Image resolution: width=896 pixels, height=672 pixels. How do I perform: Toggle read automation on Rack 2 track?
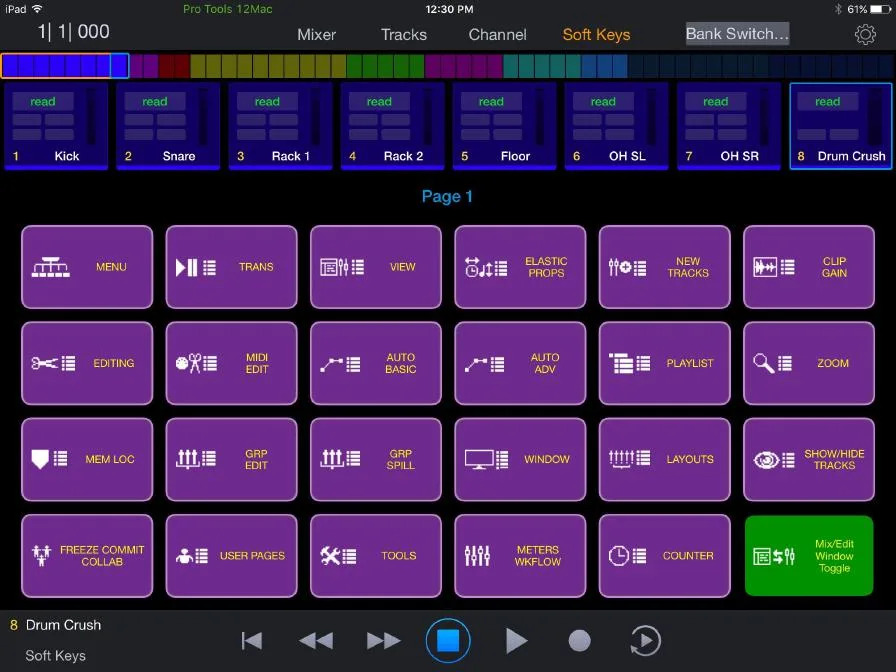coord(379,102)
